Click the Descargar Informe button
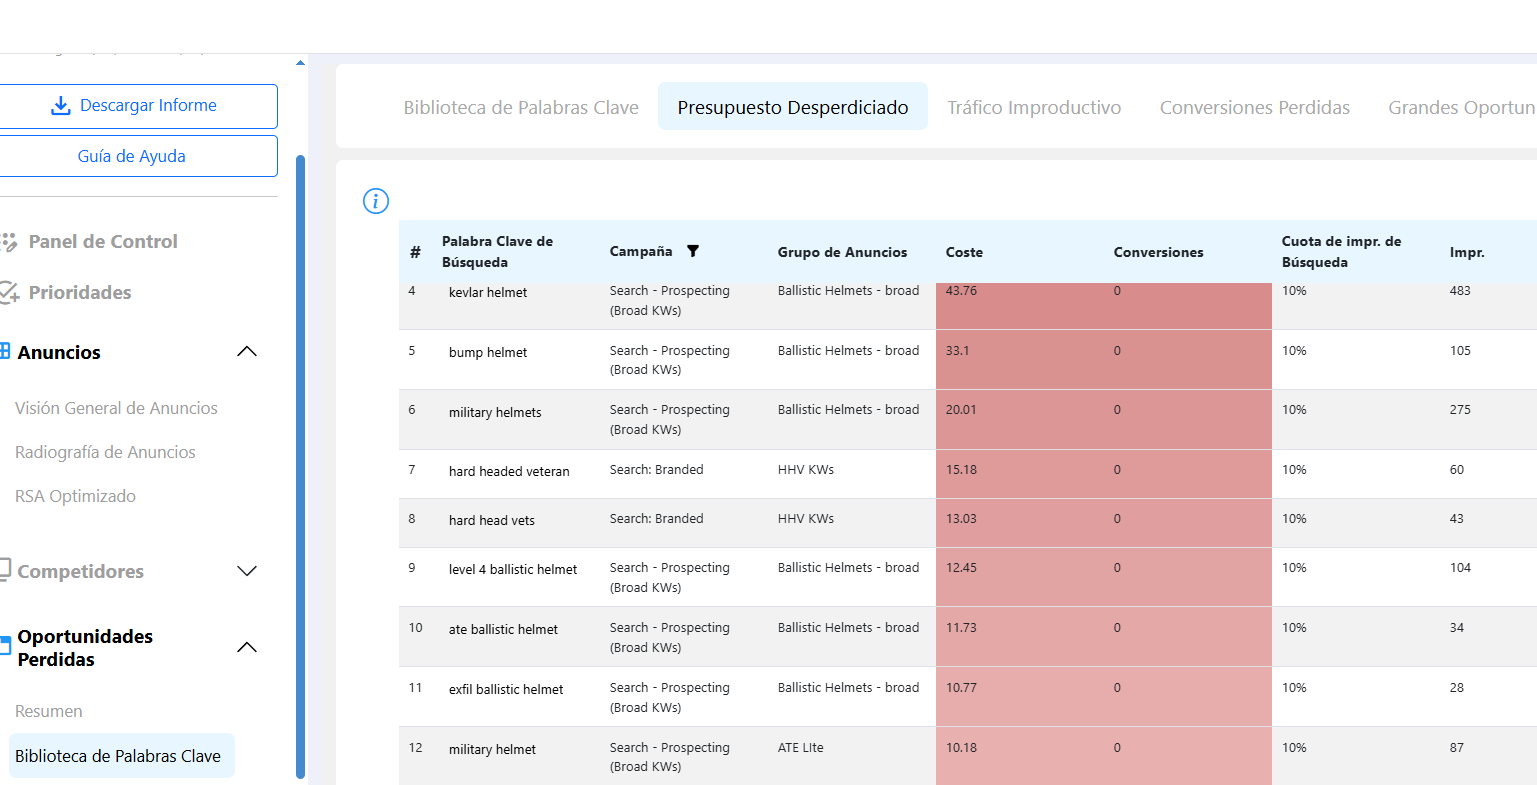 [x=137, y=106]
